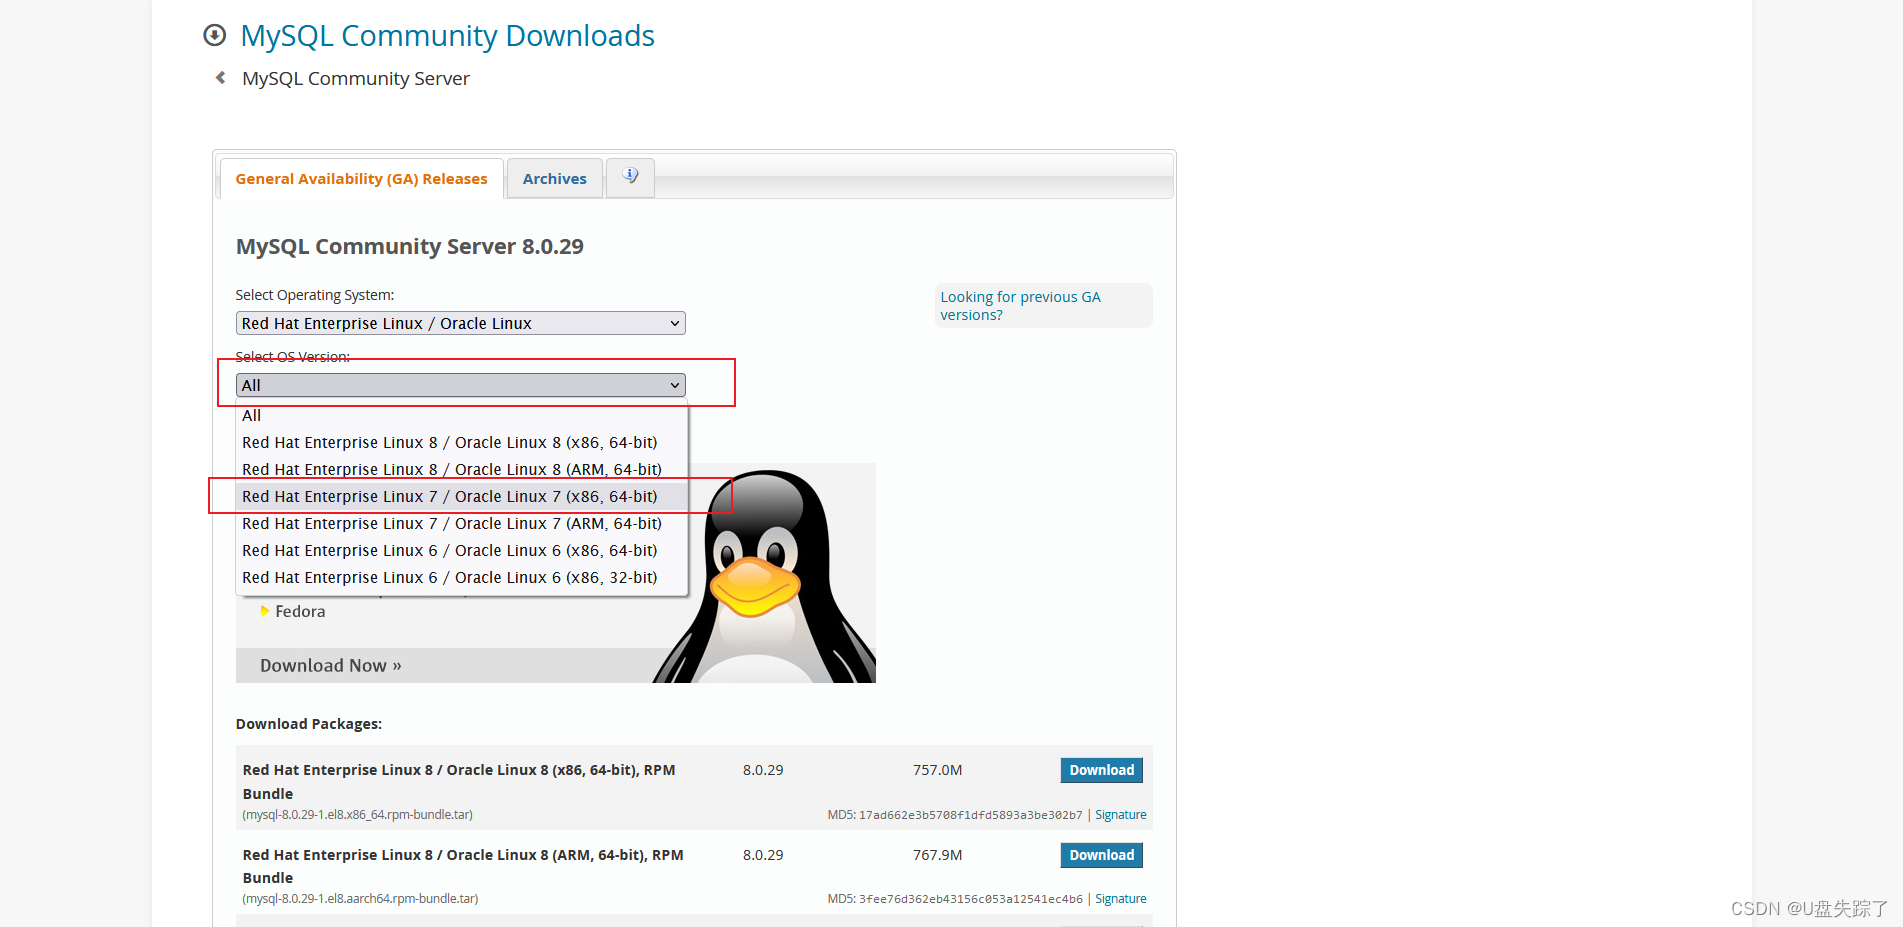Select Red Hat Enterprise Linux 6 (x86, 32-bit)
The height and width of the screenshot is (927, 1903).
pos(449,577)
